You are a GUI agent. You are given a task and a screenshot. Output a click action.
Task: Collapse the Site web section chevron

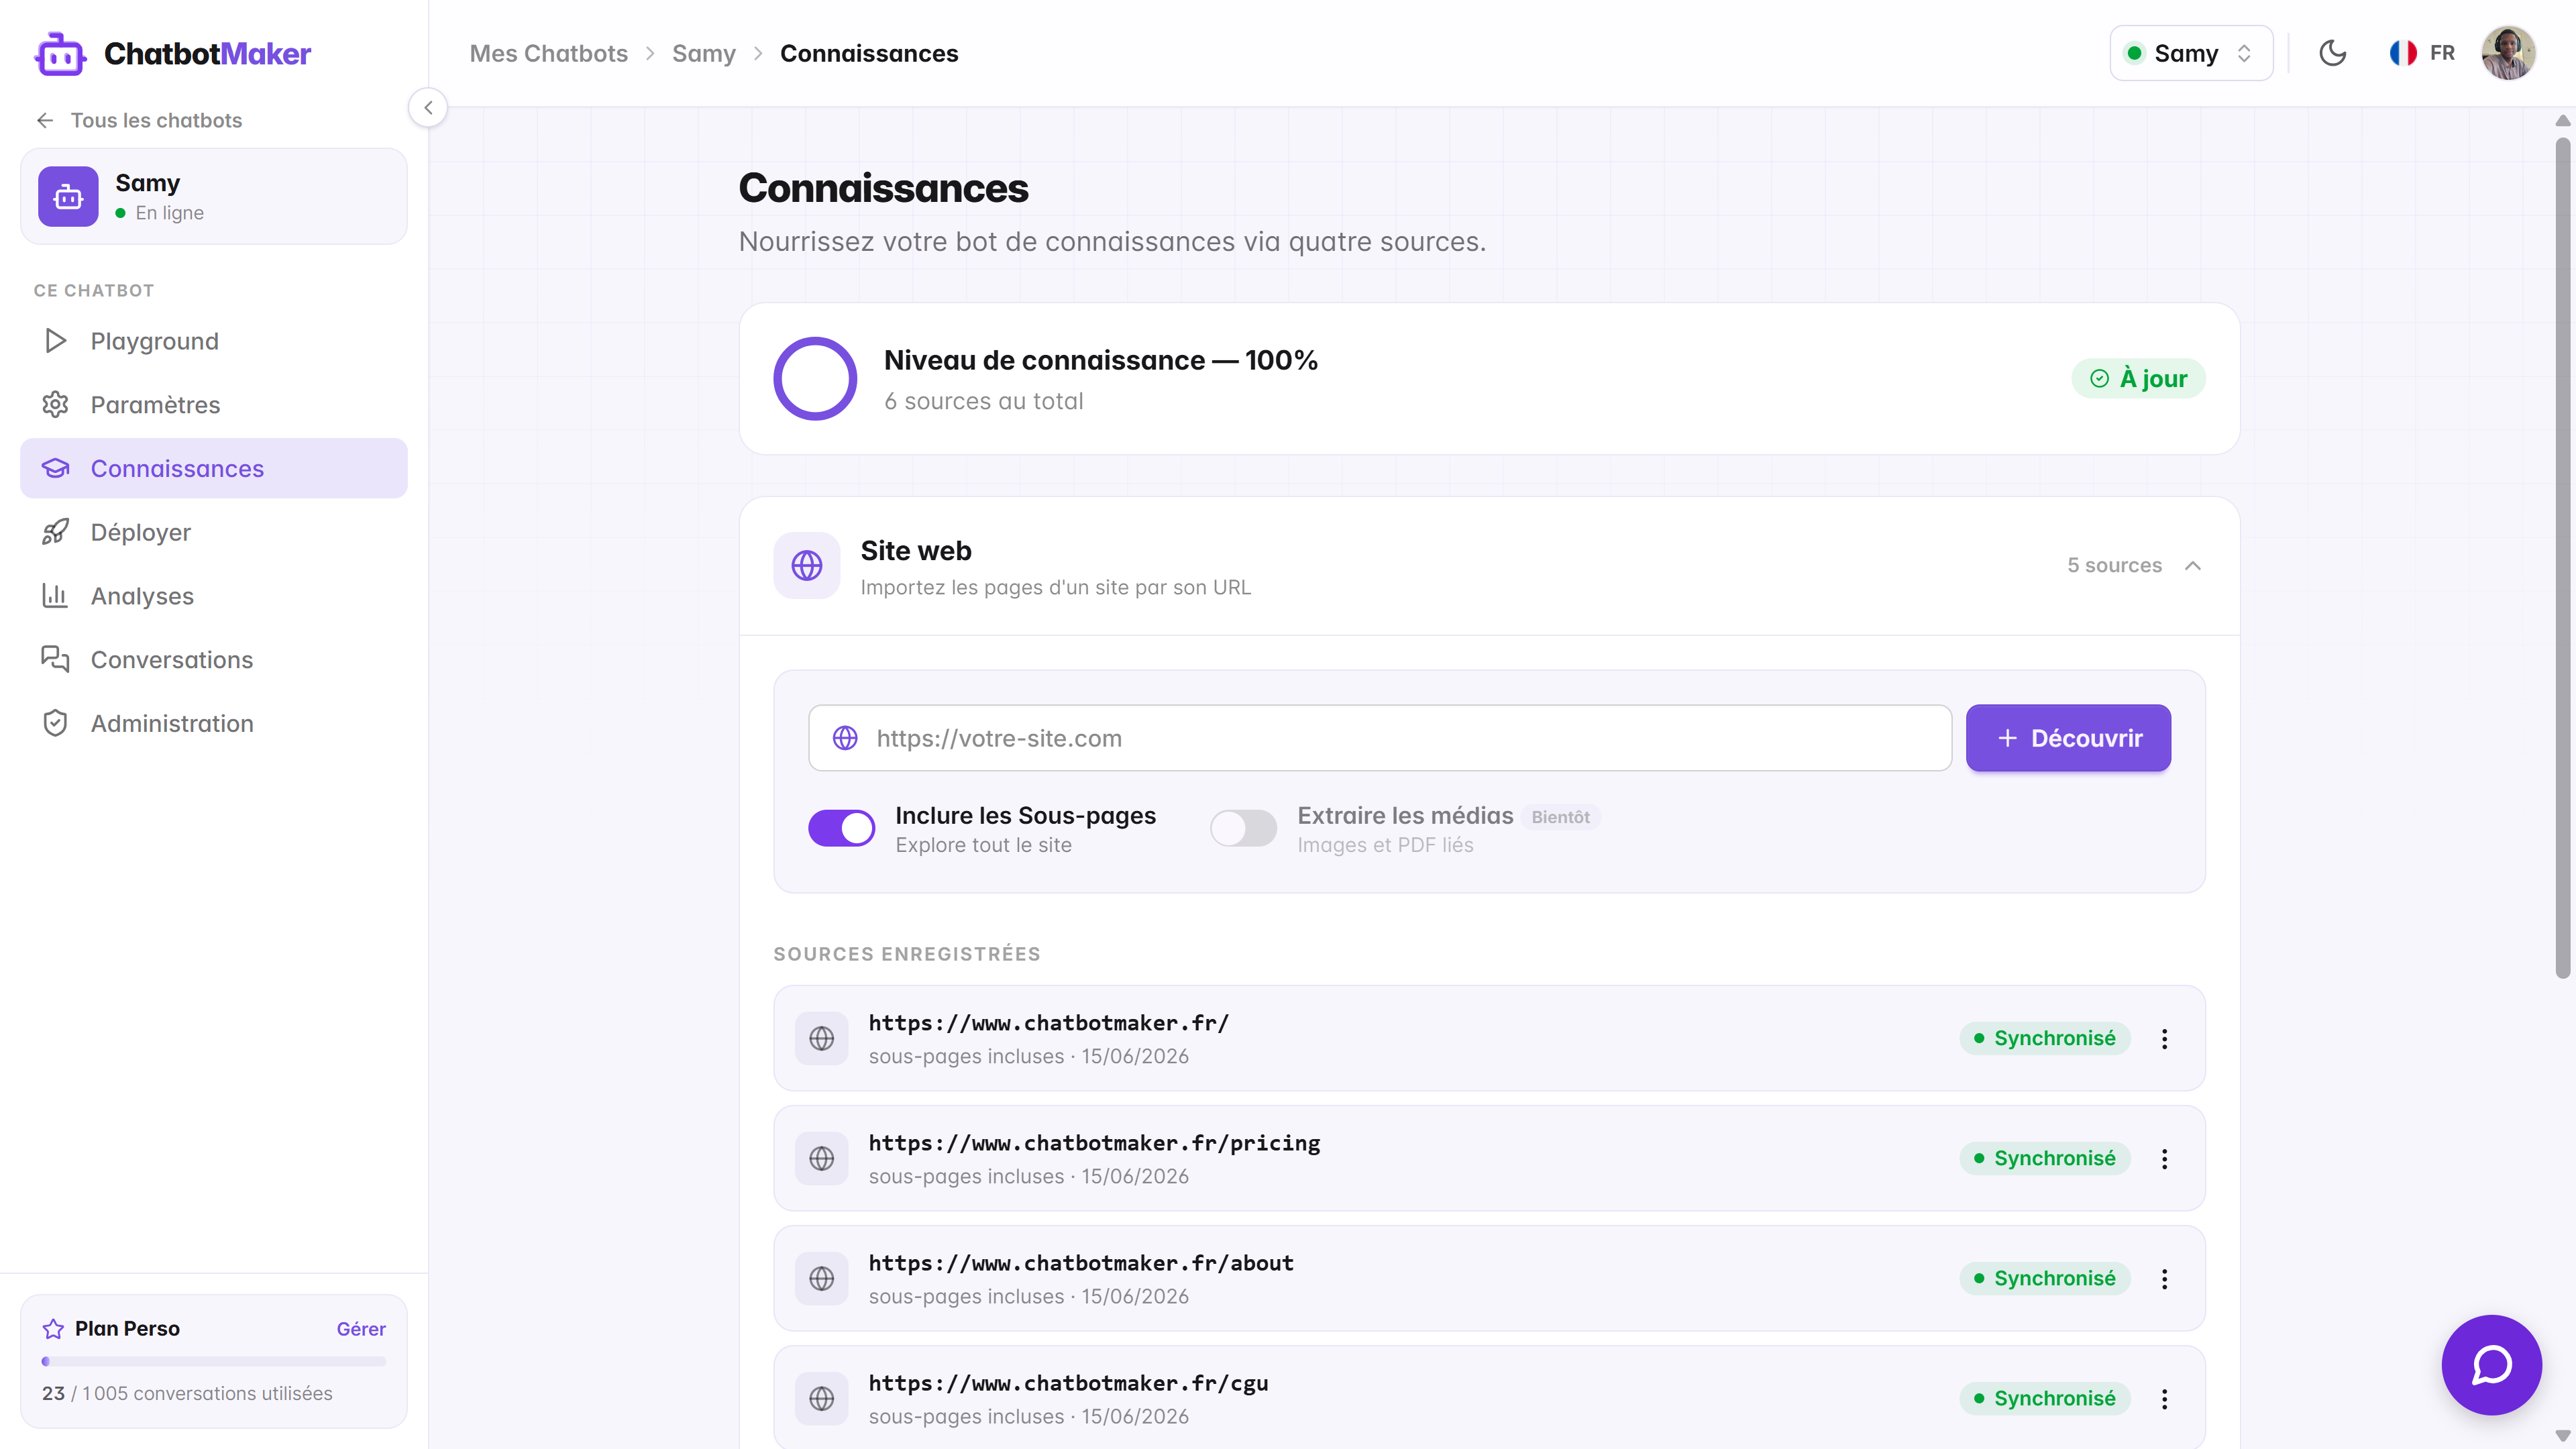tap(2193, 565)
